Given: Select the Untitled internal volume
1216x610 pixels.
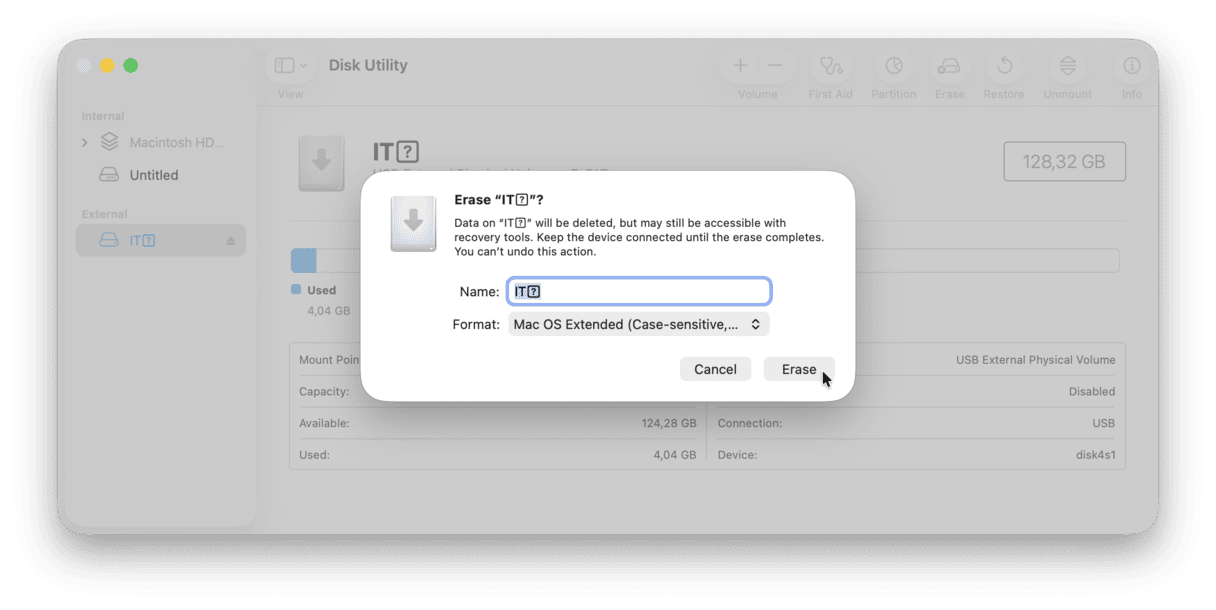Looking at the screenshot, I should tap(154, 174).
